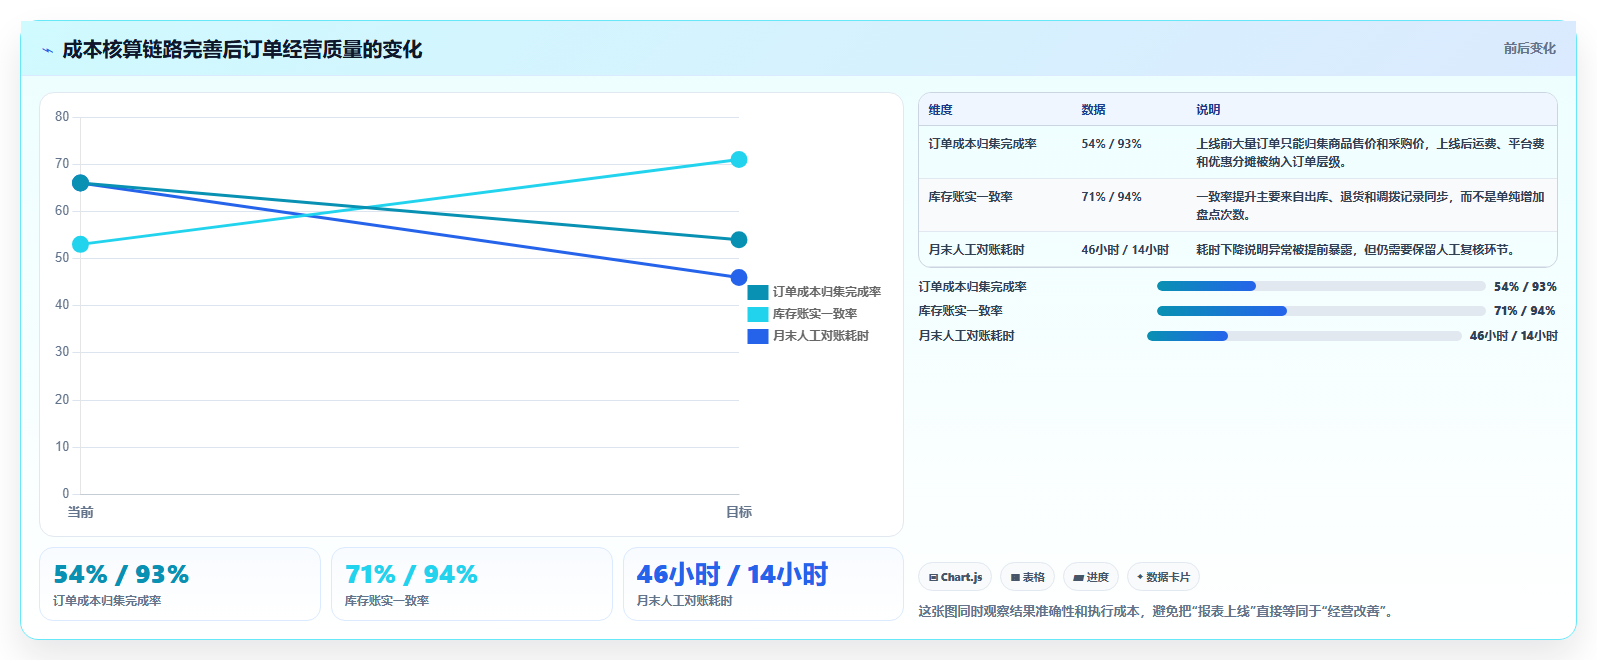Click progress value 46小时 / 14小时 at right

[x=1514, y=336]
